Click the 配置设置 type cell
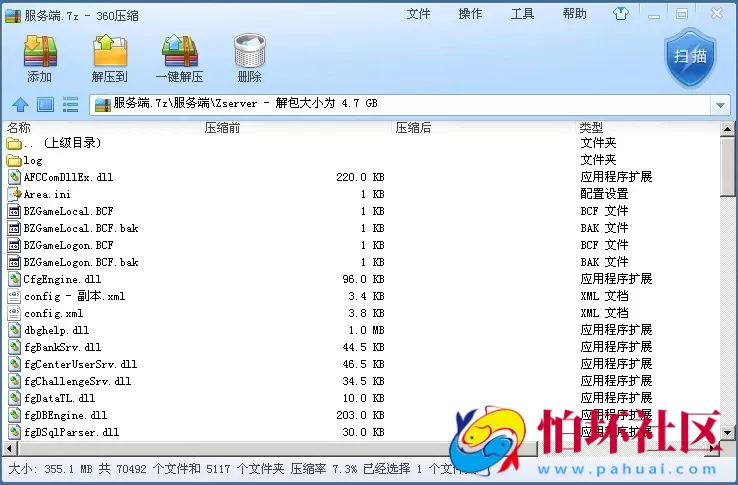 tap(604, 194)
